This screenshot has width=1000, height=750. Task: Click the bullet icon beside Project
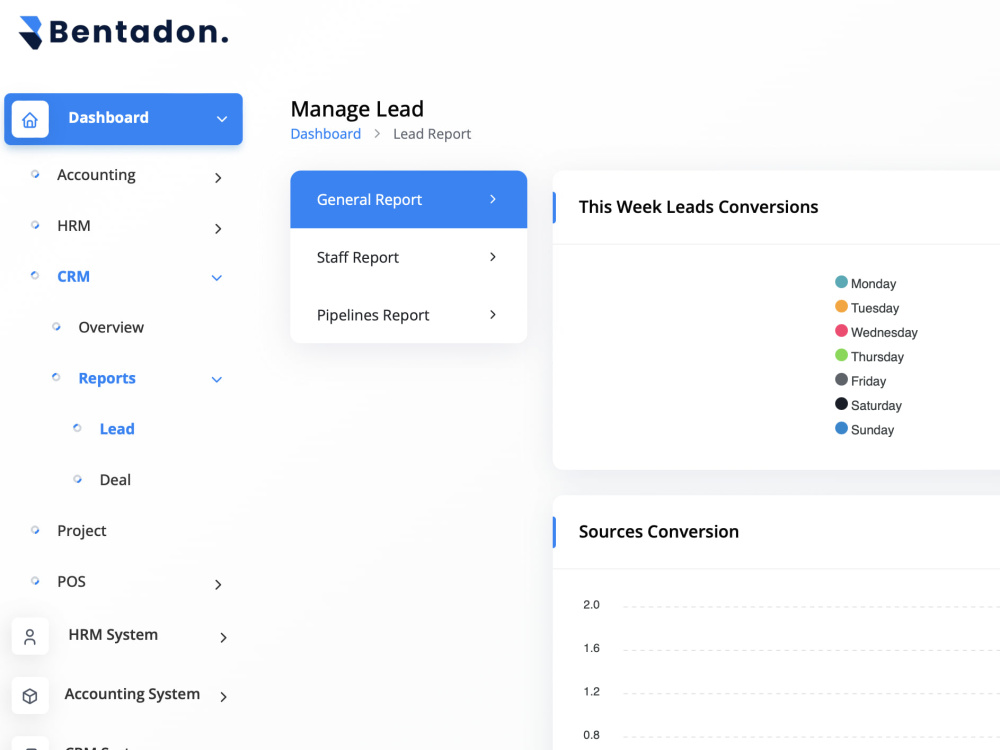(35, 530)
